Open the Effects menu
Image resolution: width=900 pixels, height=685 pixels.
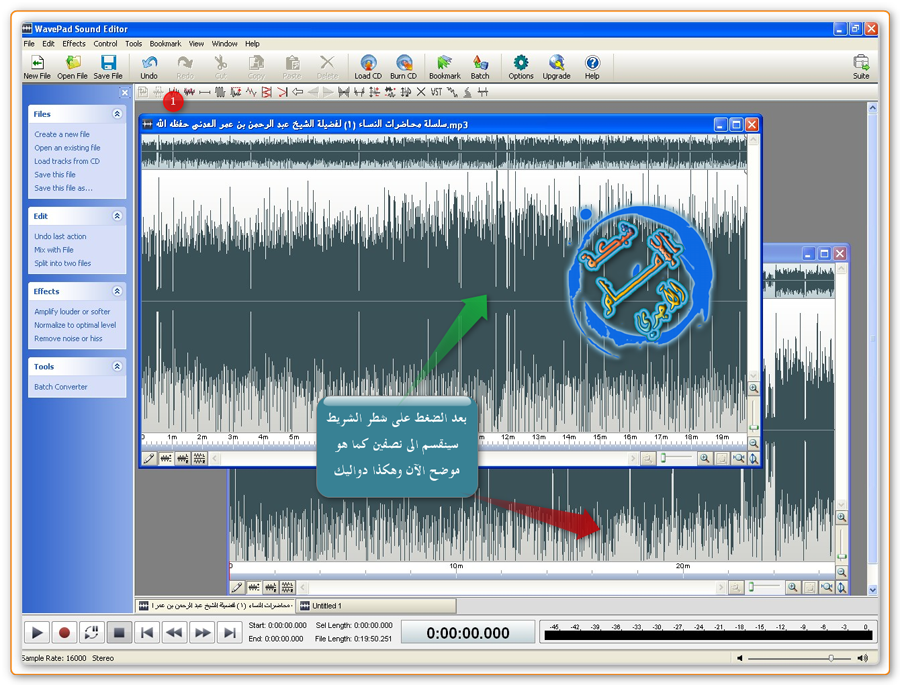(x=74, y=44)
